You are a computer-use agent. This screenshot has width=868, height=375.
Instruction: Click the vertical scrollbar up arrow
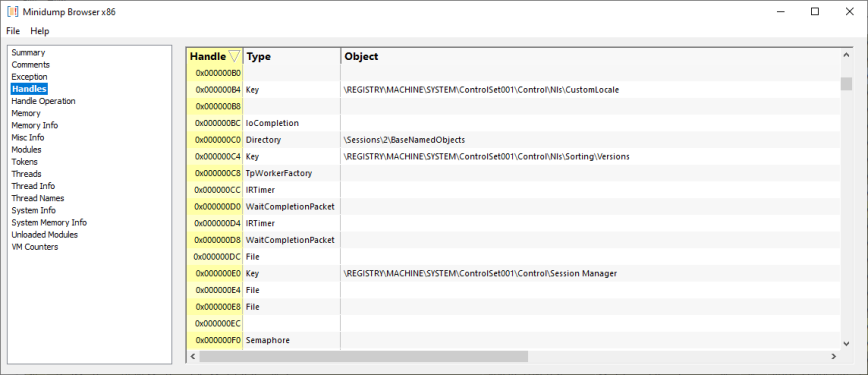point(846,55)
